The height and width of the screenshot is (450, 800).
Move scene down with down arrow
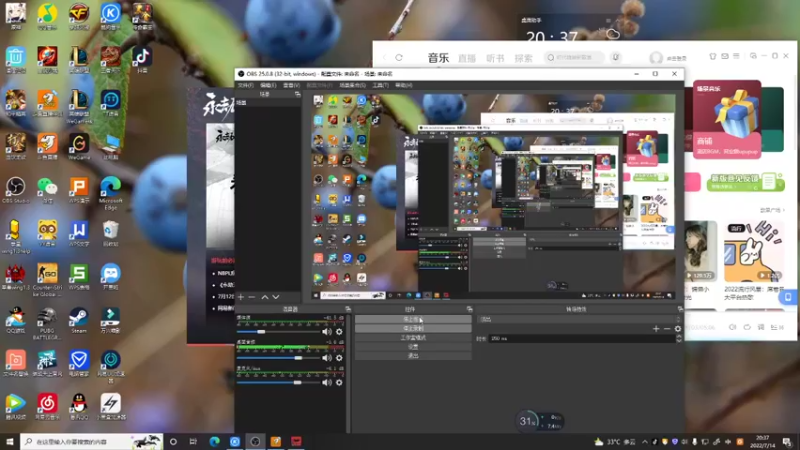point(276,297)
